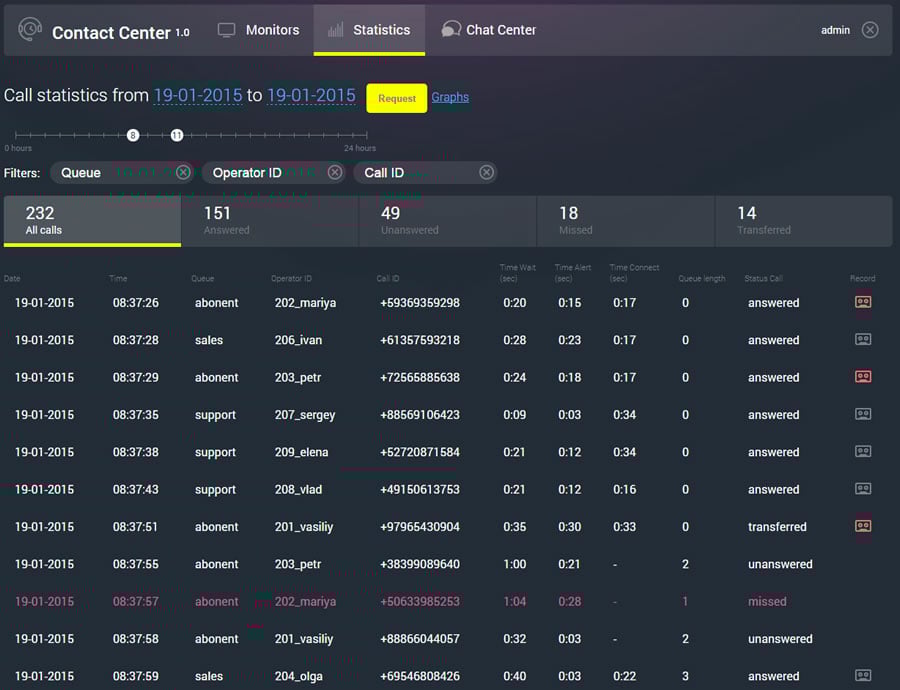Click the 8-hour handle on the time slider
The height and width of the screenshot is (690, 900).
133,135
